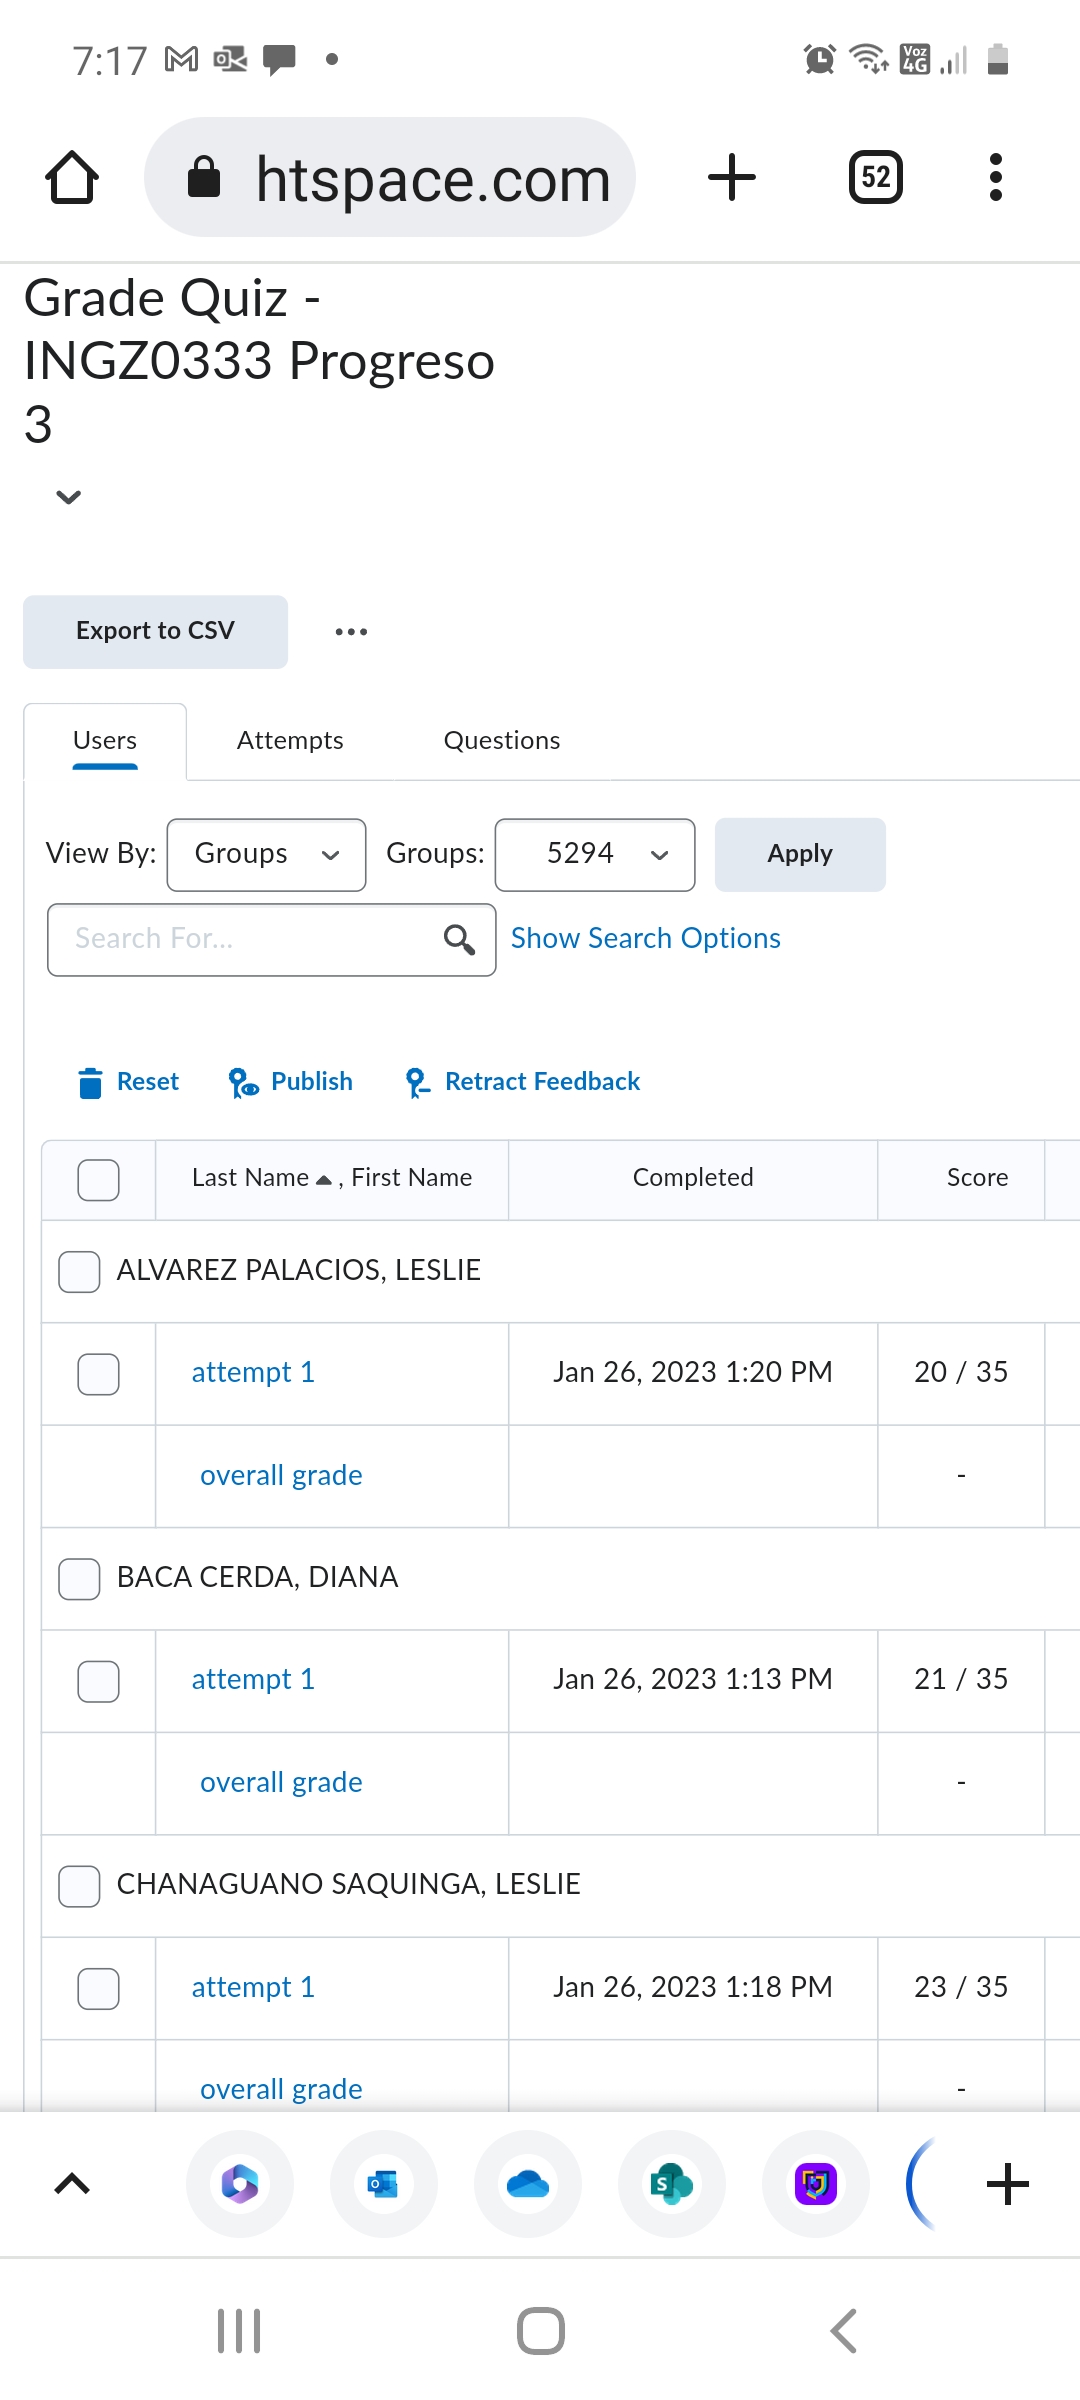Check the box for ALVAREZ PALACIOS, LESLIE
The width and height of the screenshot is (1080, 2400).
point(79,1271)
